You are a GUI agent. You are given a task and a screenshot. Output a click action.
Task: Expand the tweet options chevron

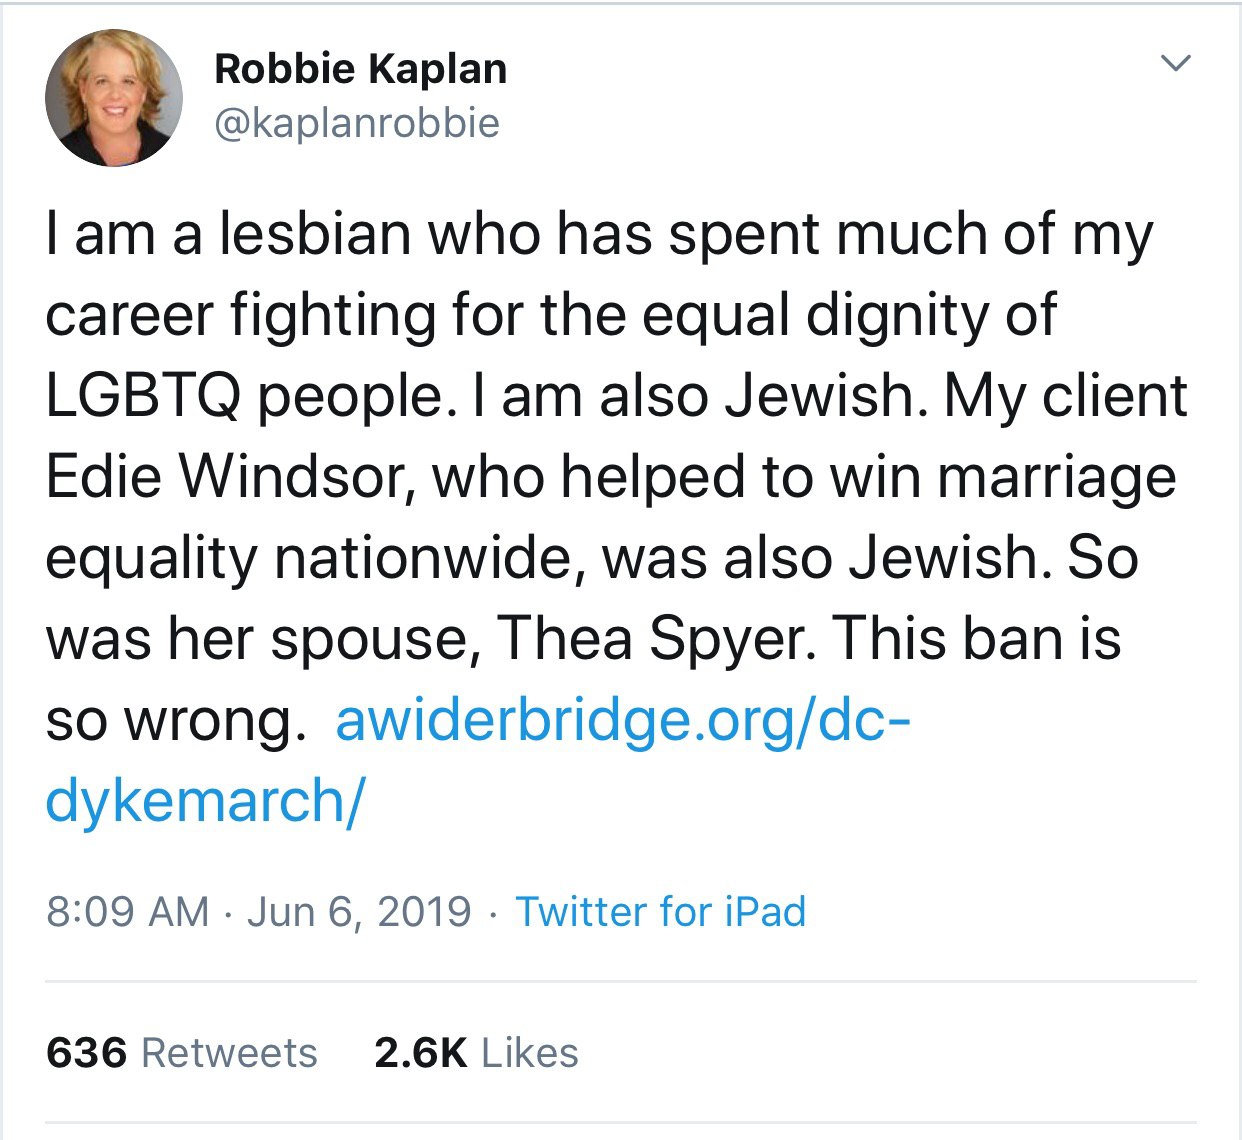click(1176, 64)
